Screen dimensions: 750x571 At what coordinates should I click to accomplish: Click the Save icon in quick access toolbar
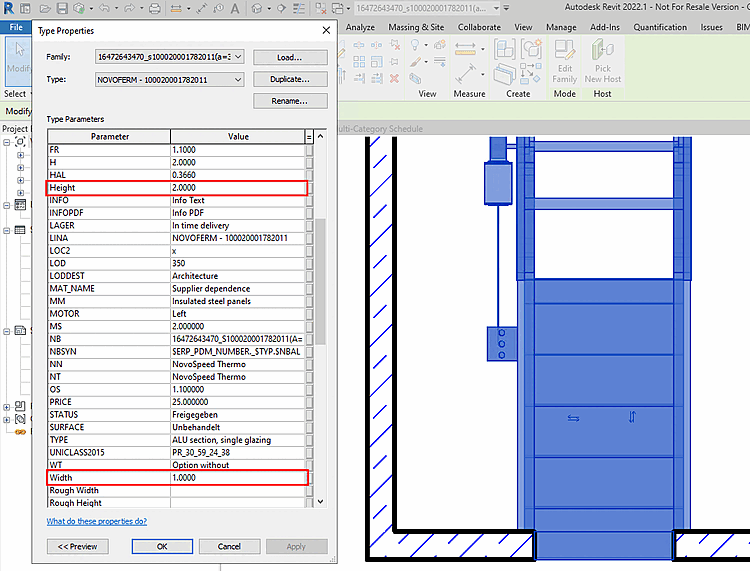pyautogui.click(x=62, y=9)
